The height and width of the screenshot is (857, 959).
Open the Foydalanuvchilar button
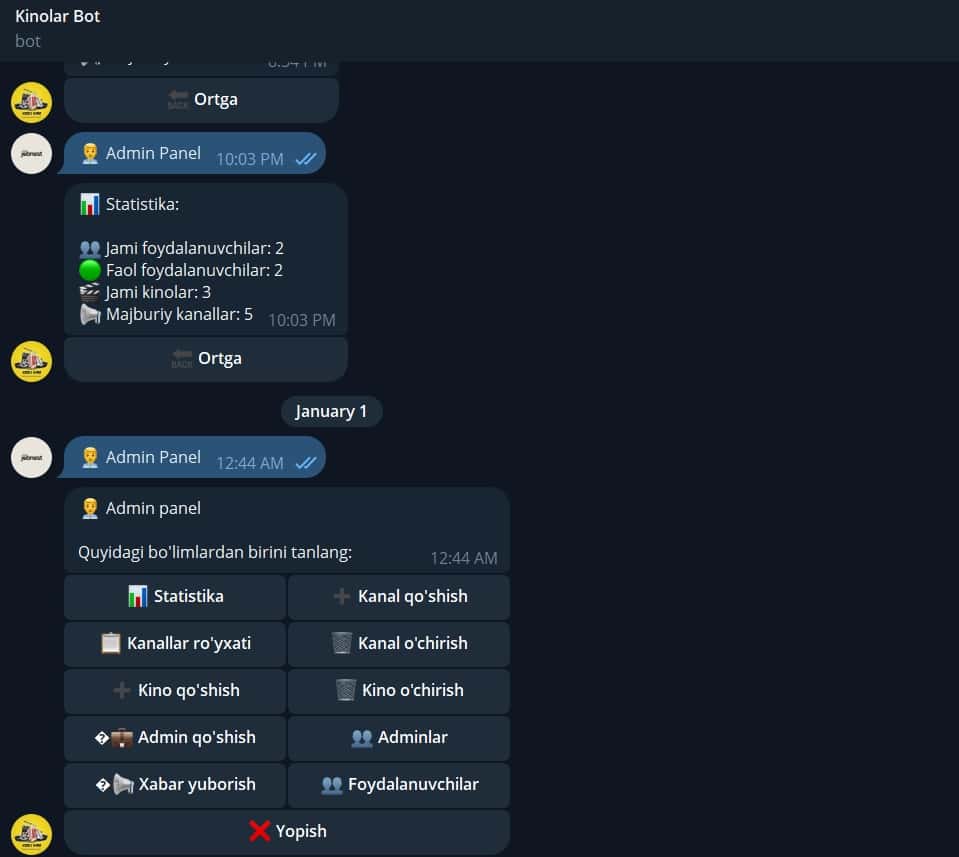(x=399, y=785)
